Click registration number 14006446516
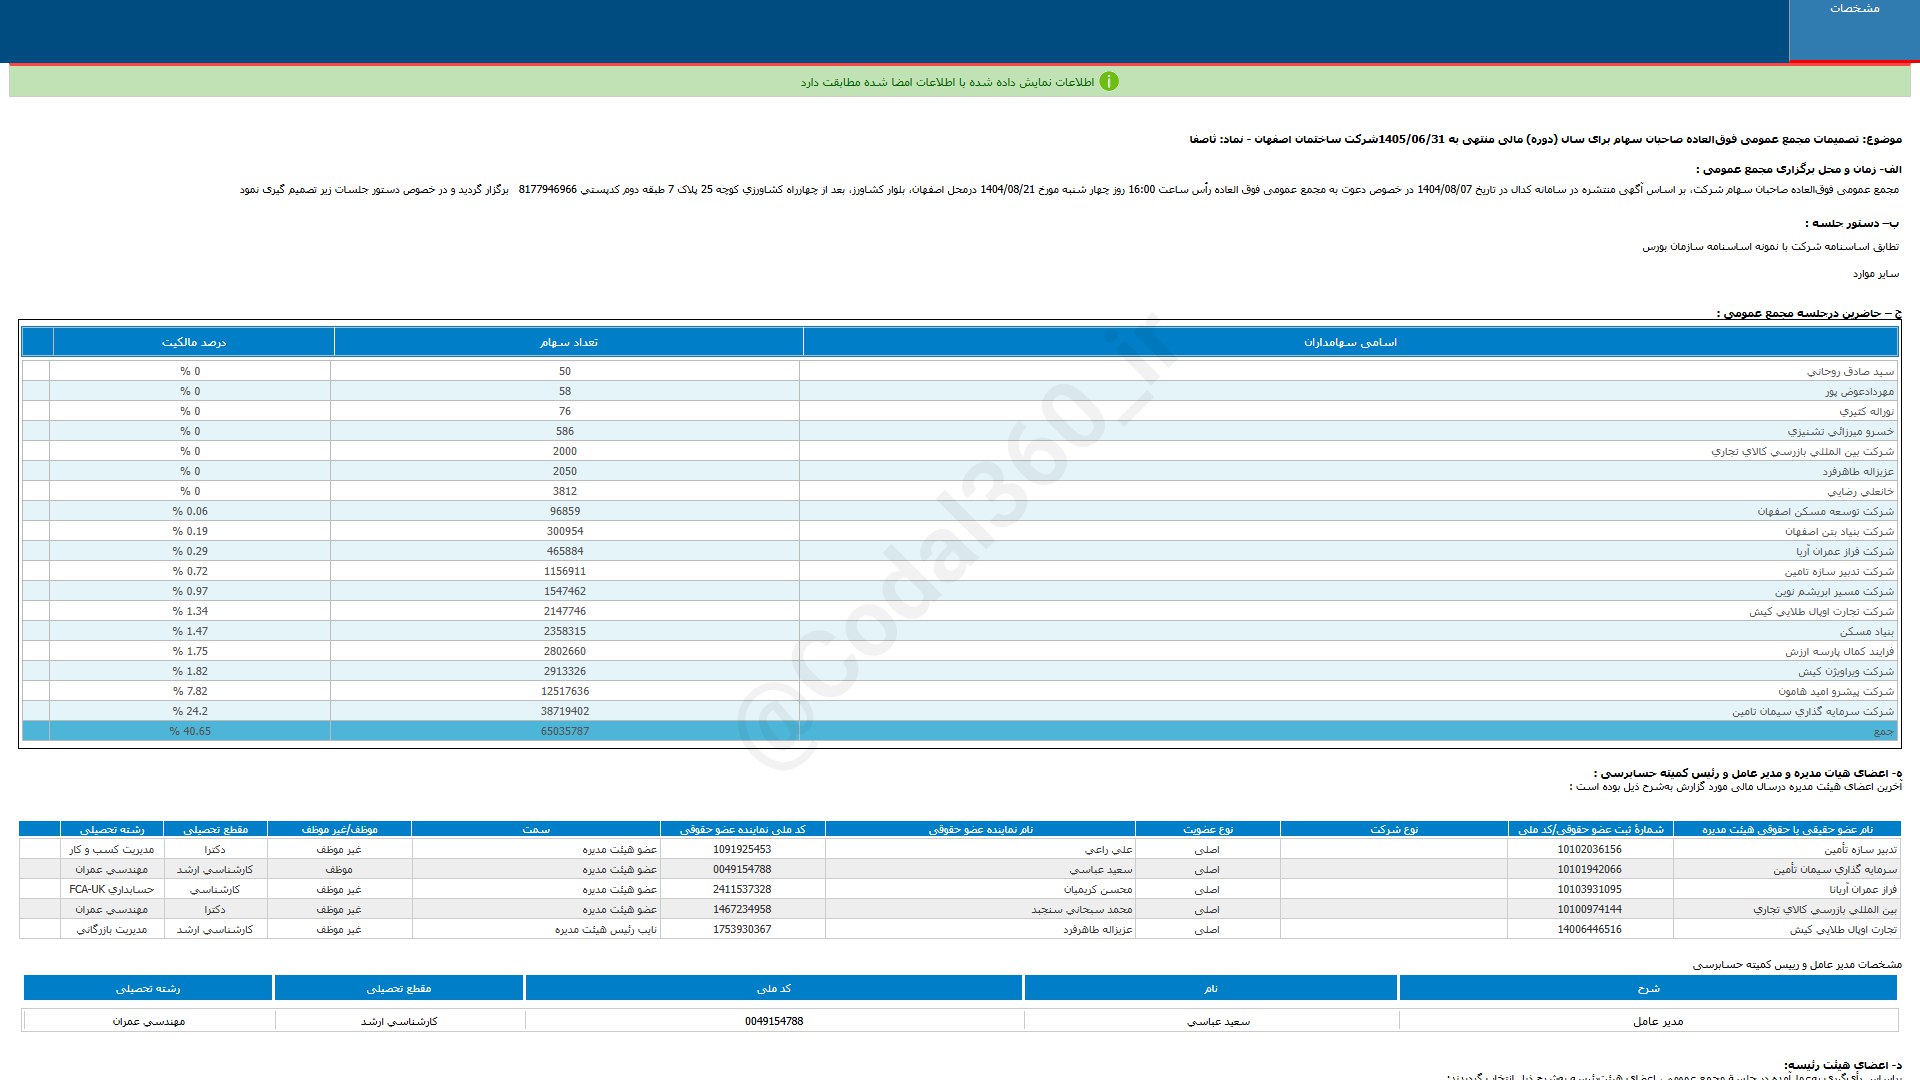This screenshot has width=1920, height=1080. (1589, 929)
